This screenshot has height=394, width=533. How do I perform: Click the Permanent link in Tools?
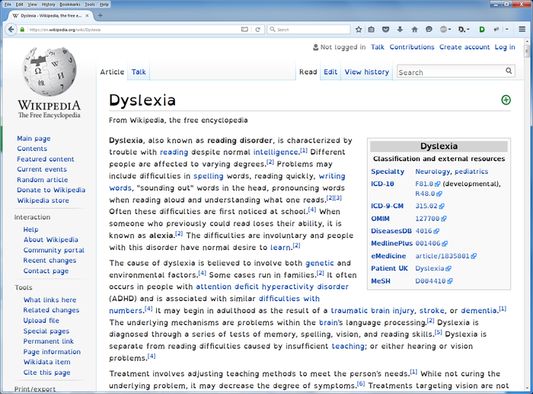[x=48, y=341]
